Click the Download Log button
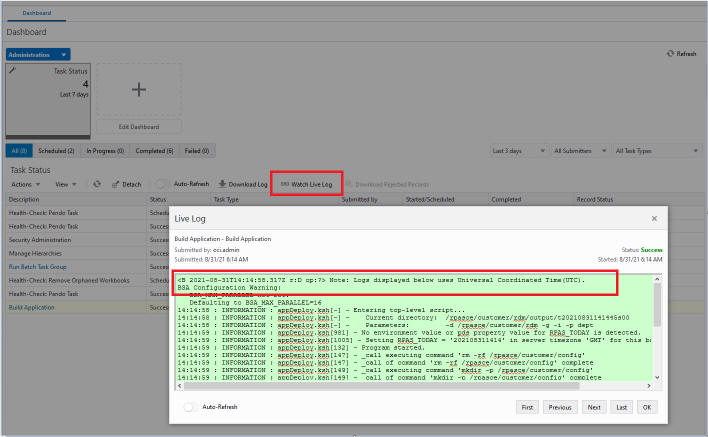Viewport: 708px width, 437px height. point(243,184)
